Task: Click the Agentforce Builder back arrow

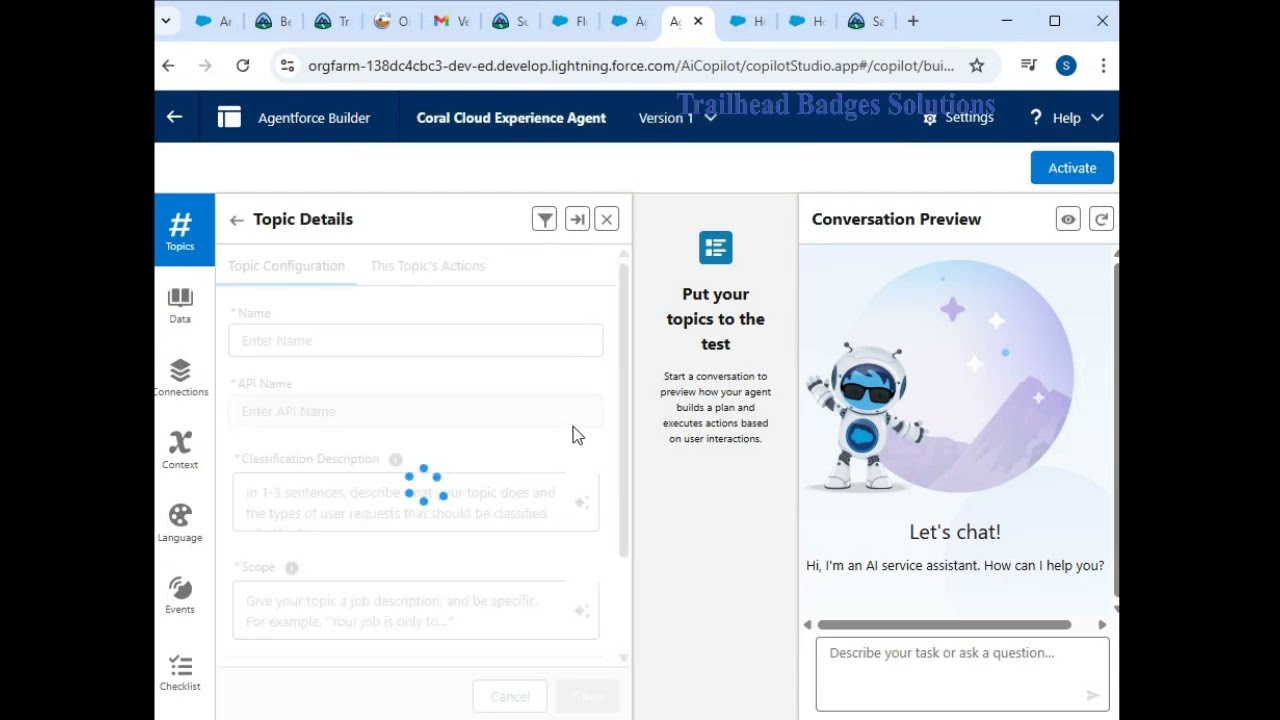Action: tap(175, 117)
